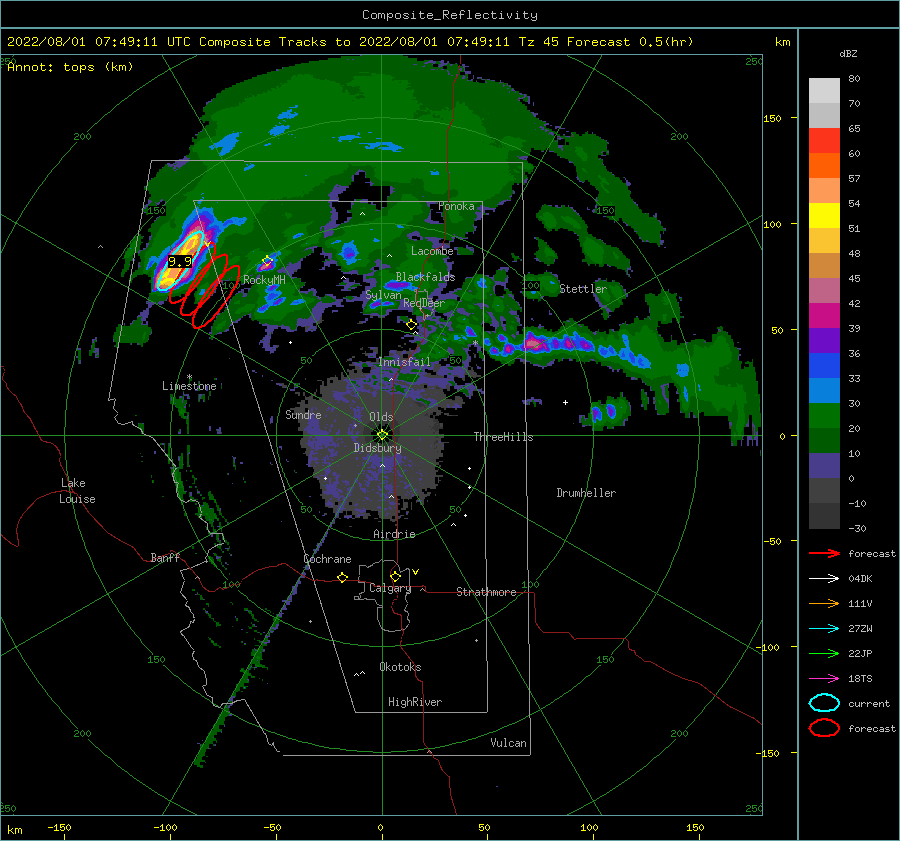Click yellow diamond marker beside RockyMH
The image size is (900, 841).
click(x=267, y=262)
